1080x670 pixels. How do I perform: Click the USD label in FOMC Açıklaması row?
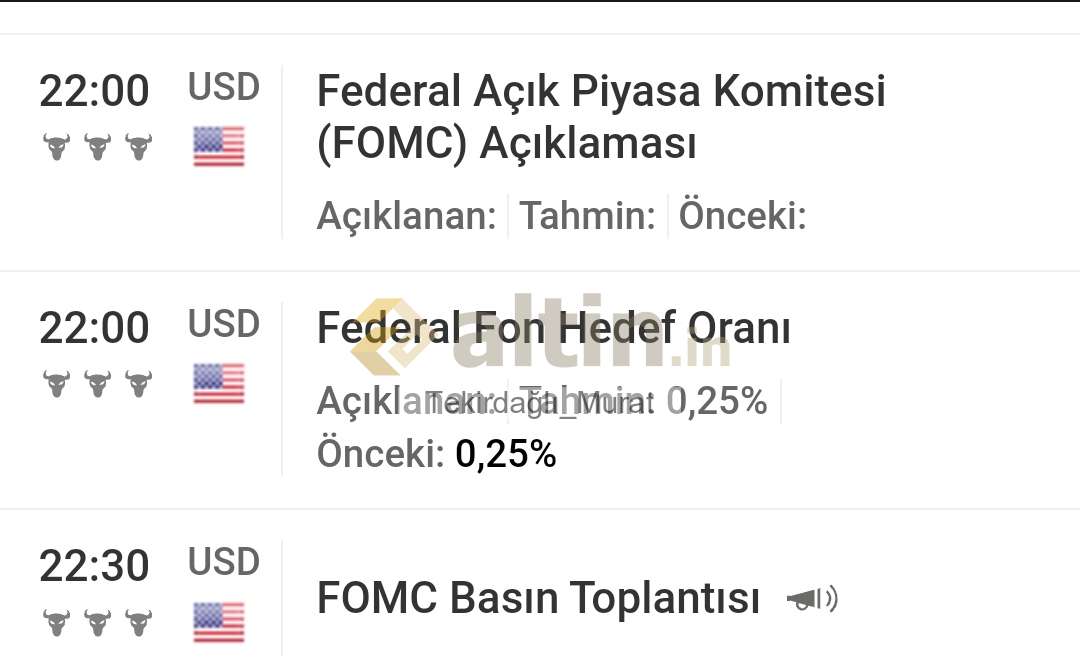[224, 87]
